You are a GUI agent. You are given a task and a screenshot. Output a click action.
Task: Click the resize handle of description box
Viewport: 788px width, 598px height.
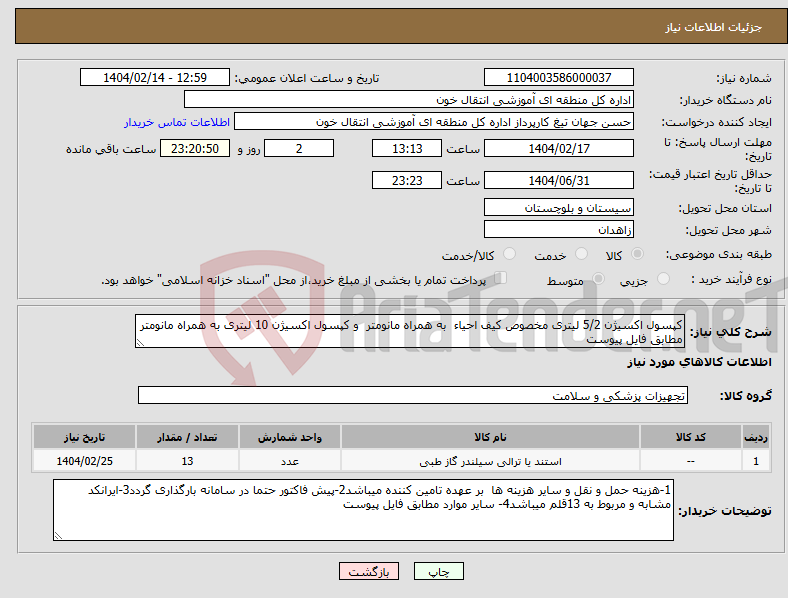[140, 343]
